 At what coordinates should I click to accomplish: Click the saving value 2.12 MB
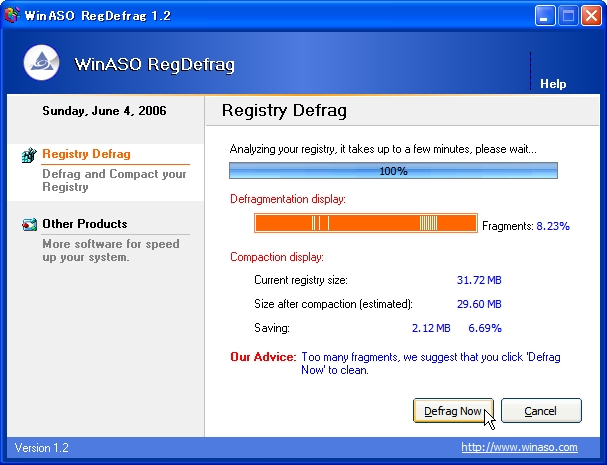[431, 328]
